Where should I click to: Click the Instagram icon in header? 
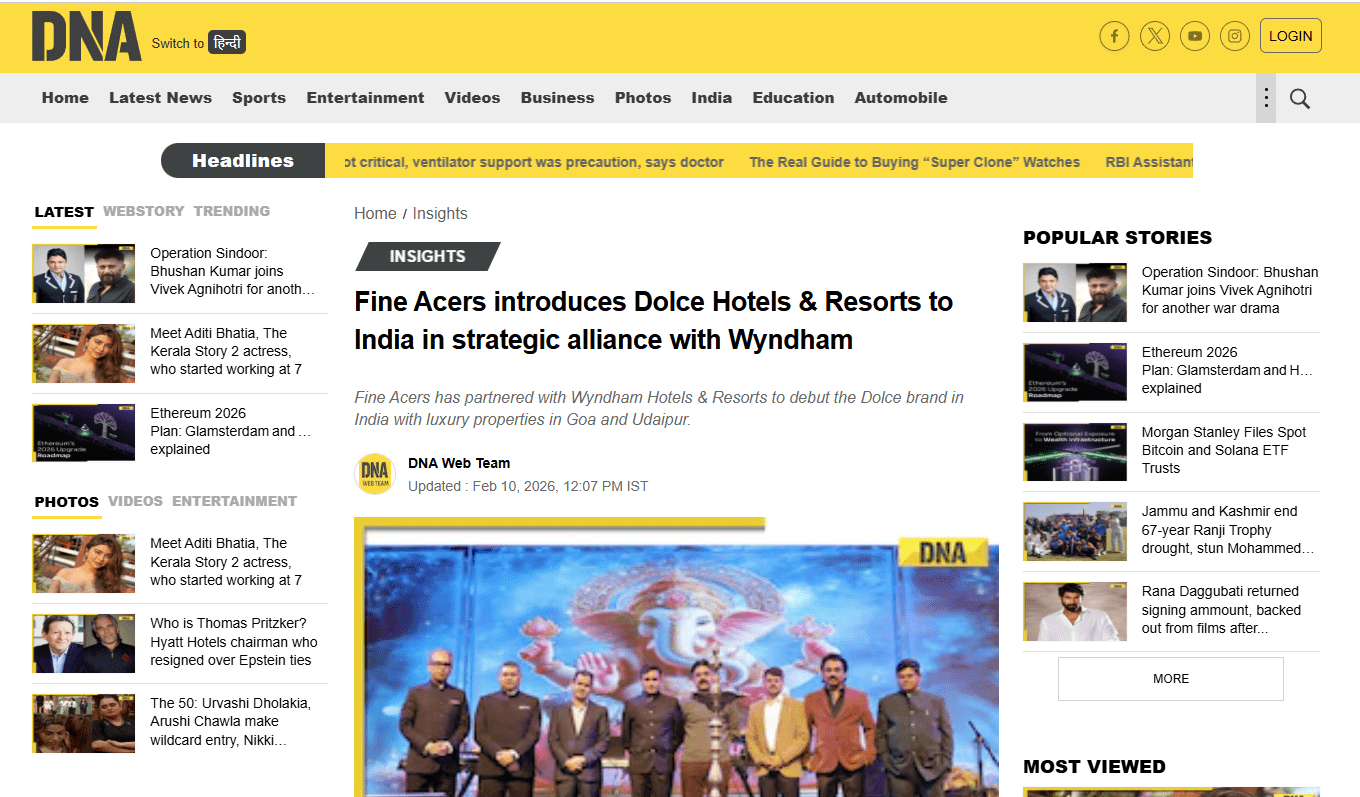click(1235, 37)
